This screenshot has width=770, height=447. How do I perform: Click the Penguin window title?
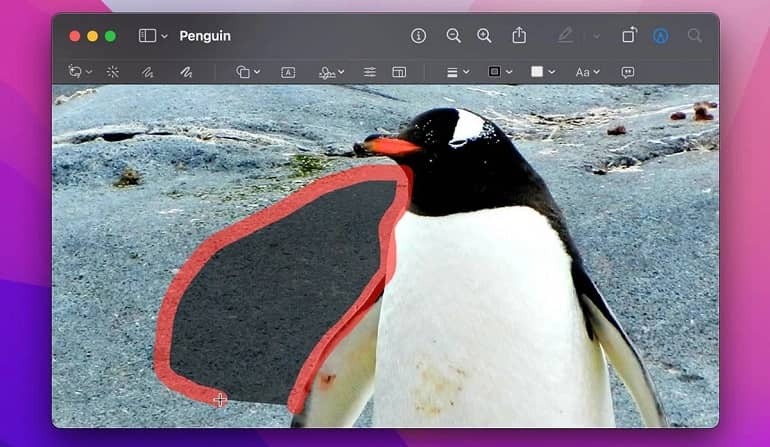click(x=205, y=35)
